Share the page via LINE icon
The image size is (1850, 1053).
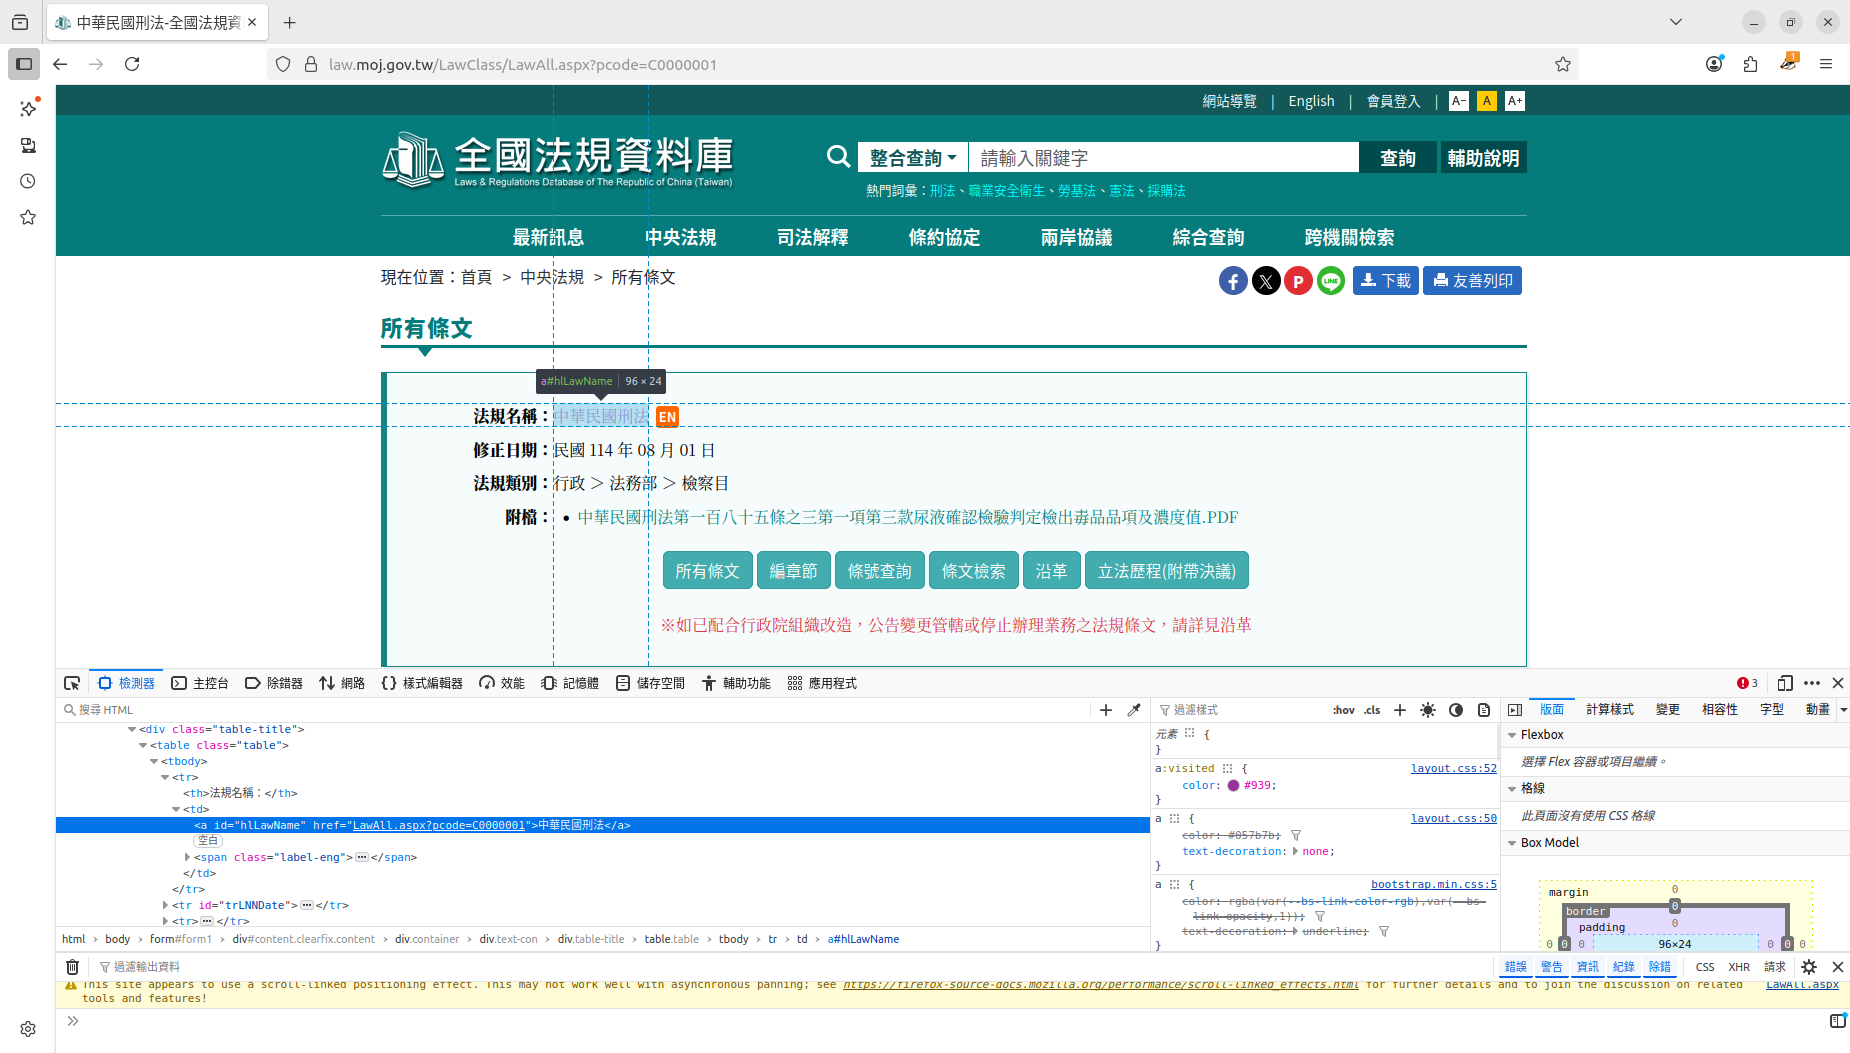pyautogui.click(x=1330, y=281)
